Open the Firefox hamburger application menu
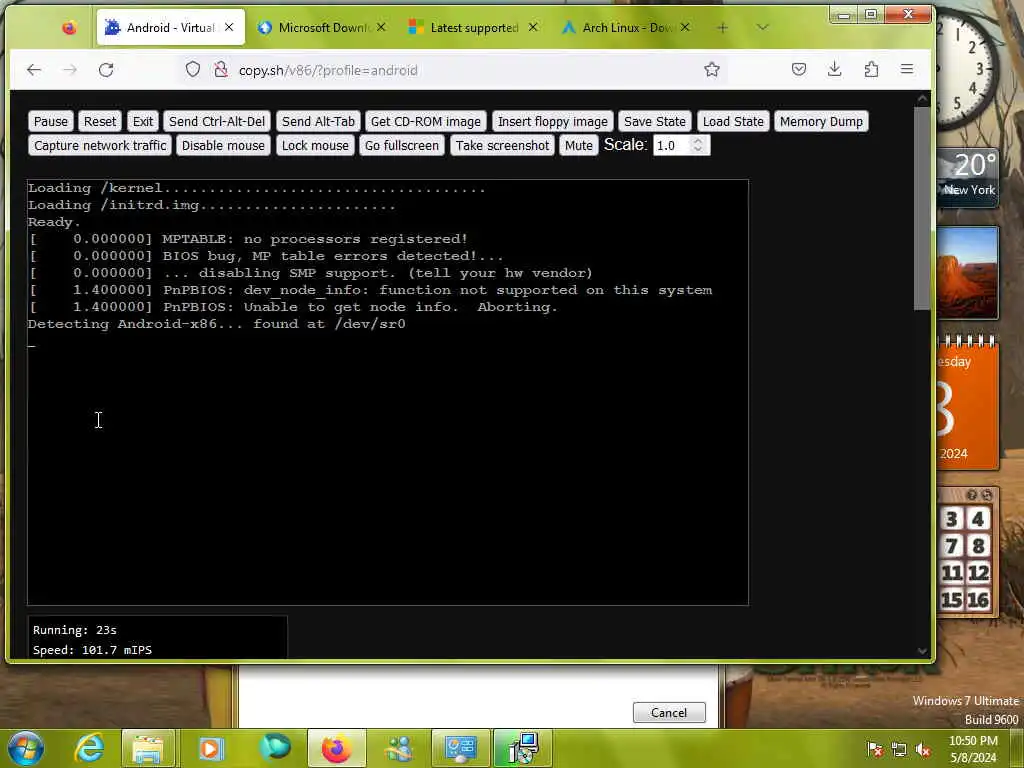 tap(906, 69)
